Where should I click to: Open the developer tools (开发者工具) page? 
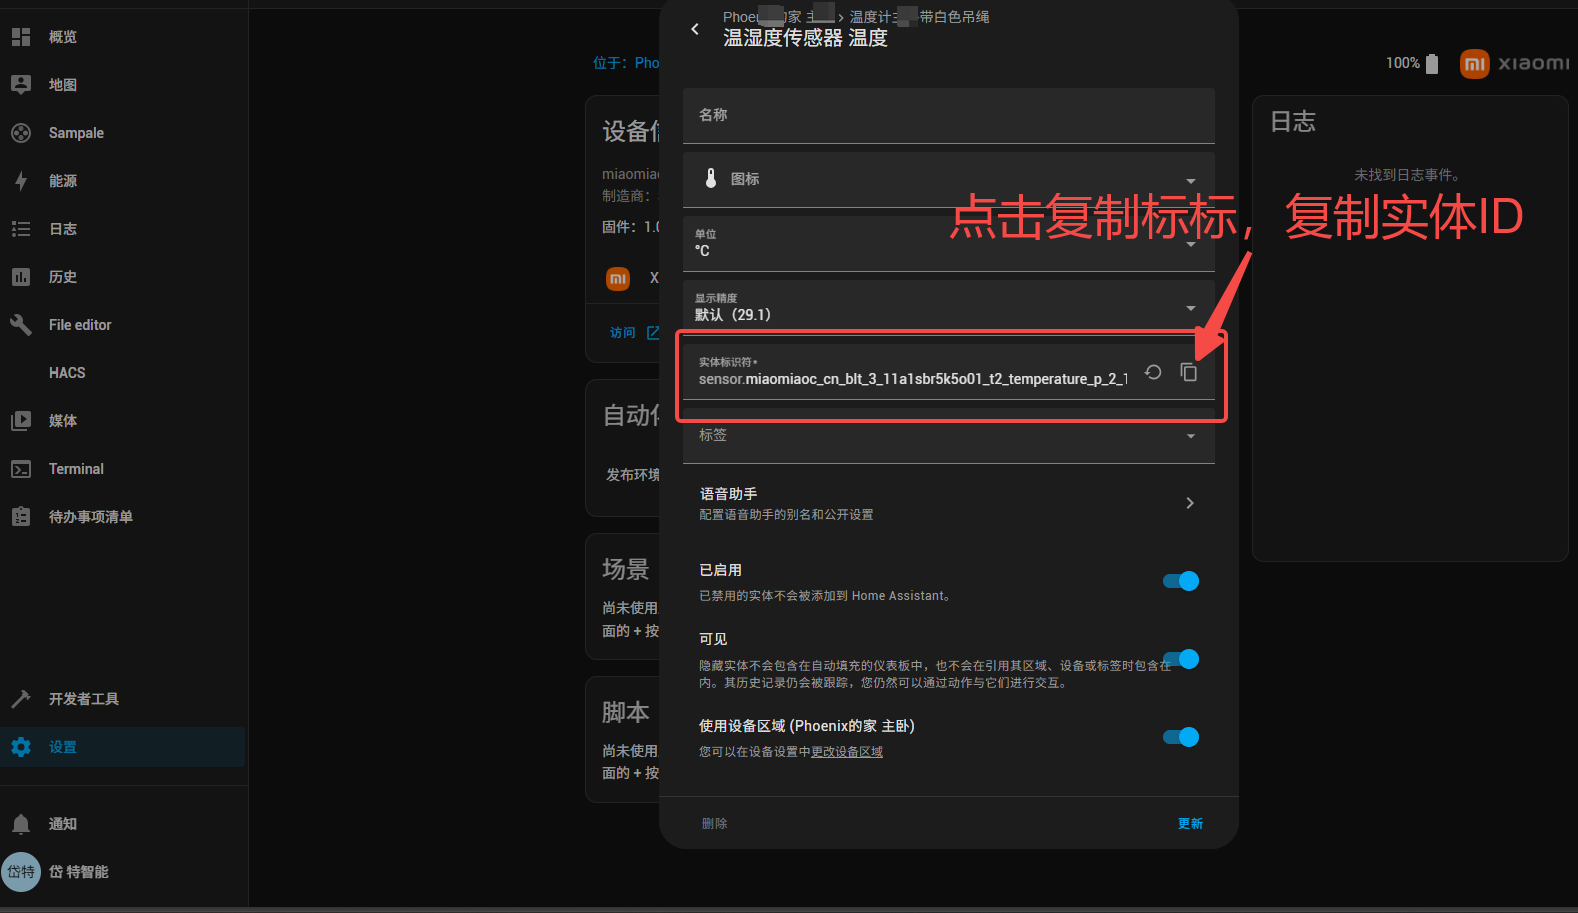coord(83,699)
